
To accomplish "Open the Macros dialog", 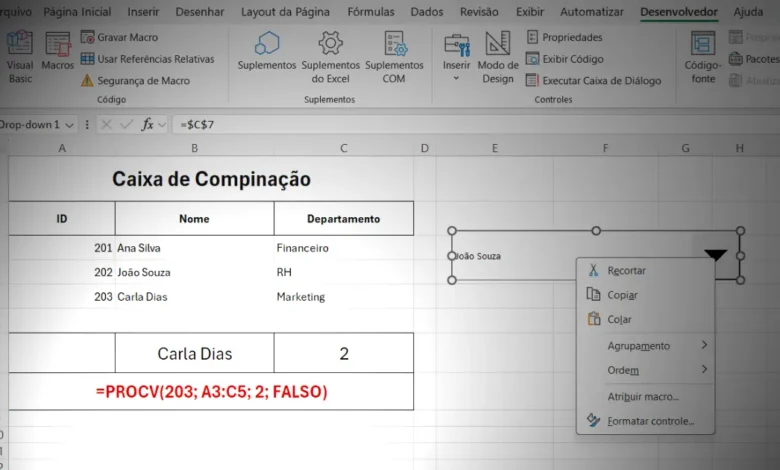I will pyautogui.click(x=57, y=51).
